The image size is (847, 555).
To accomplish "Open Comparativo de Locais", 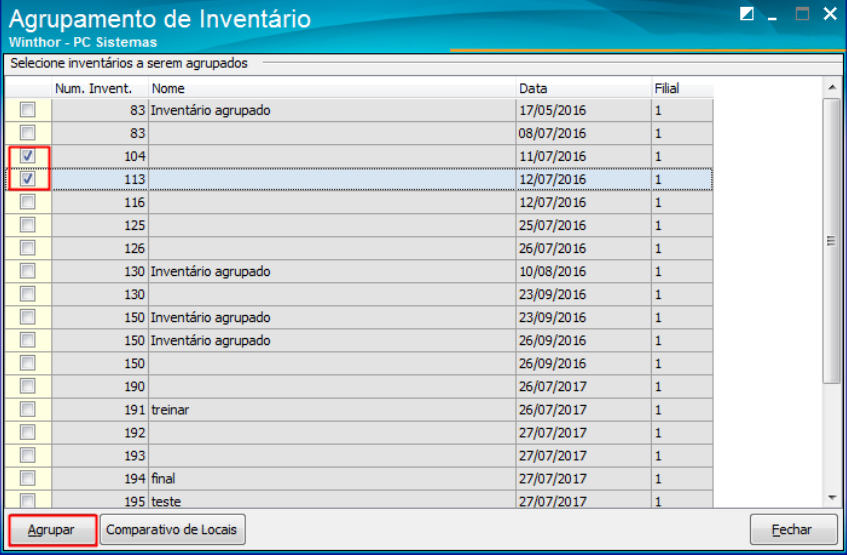I will click(172, 530).
